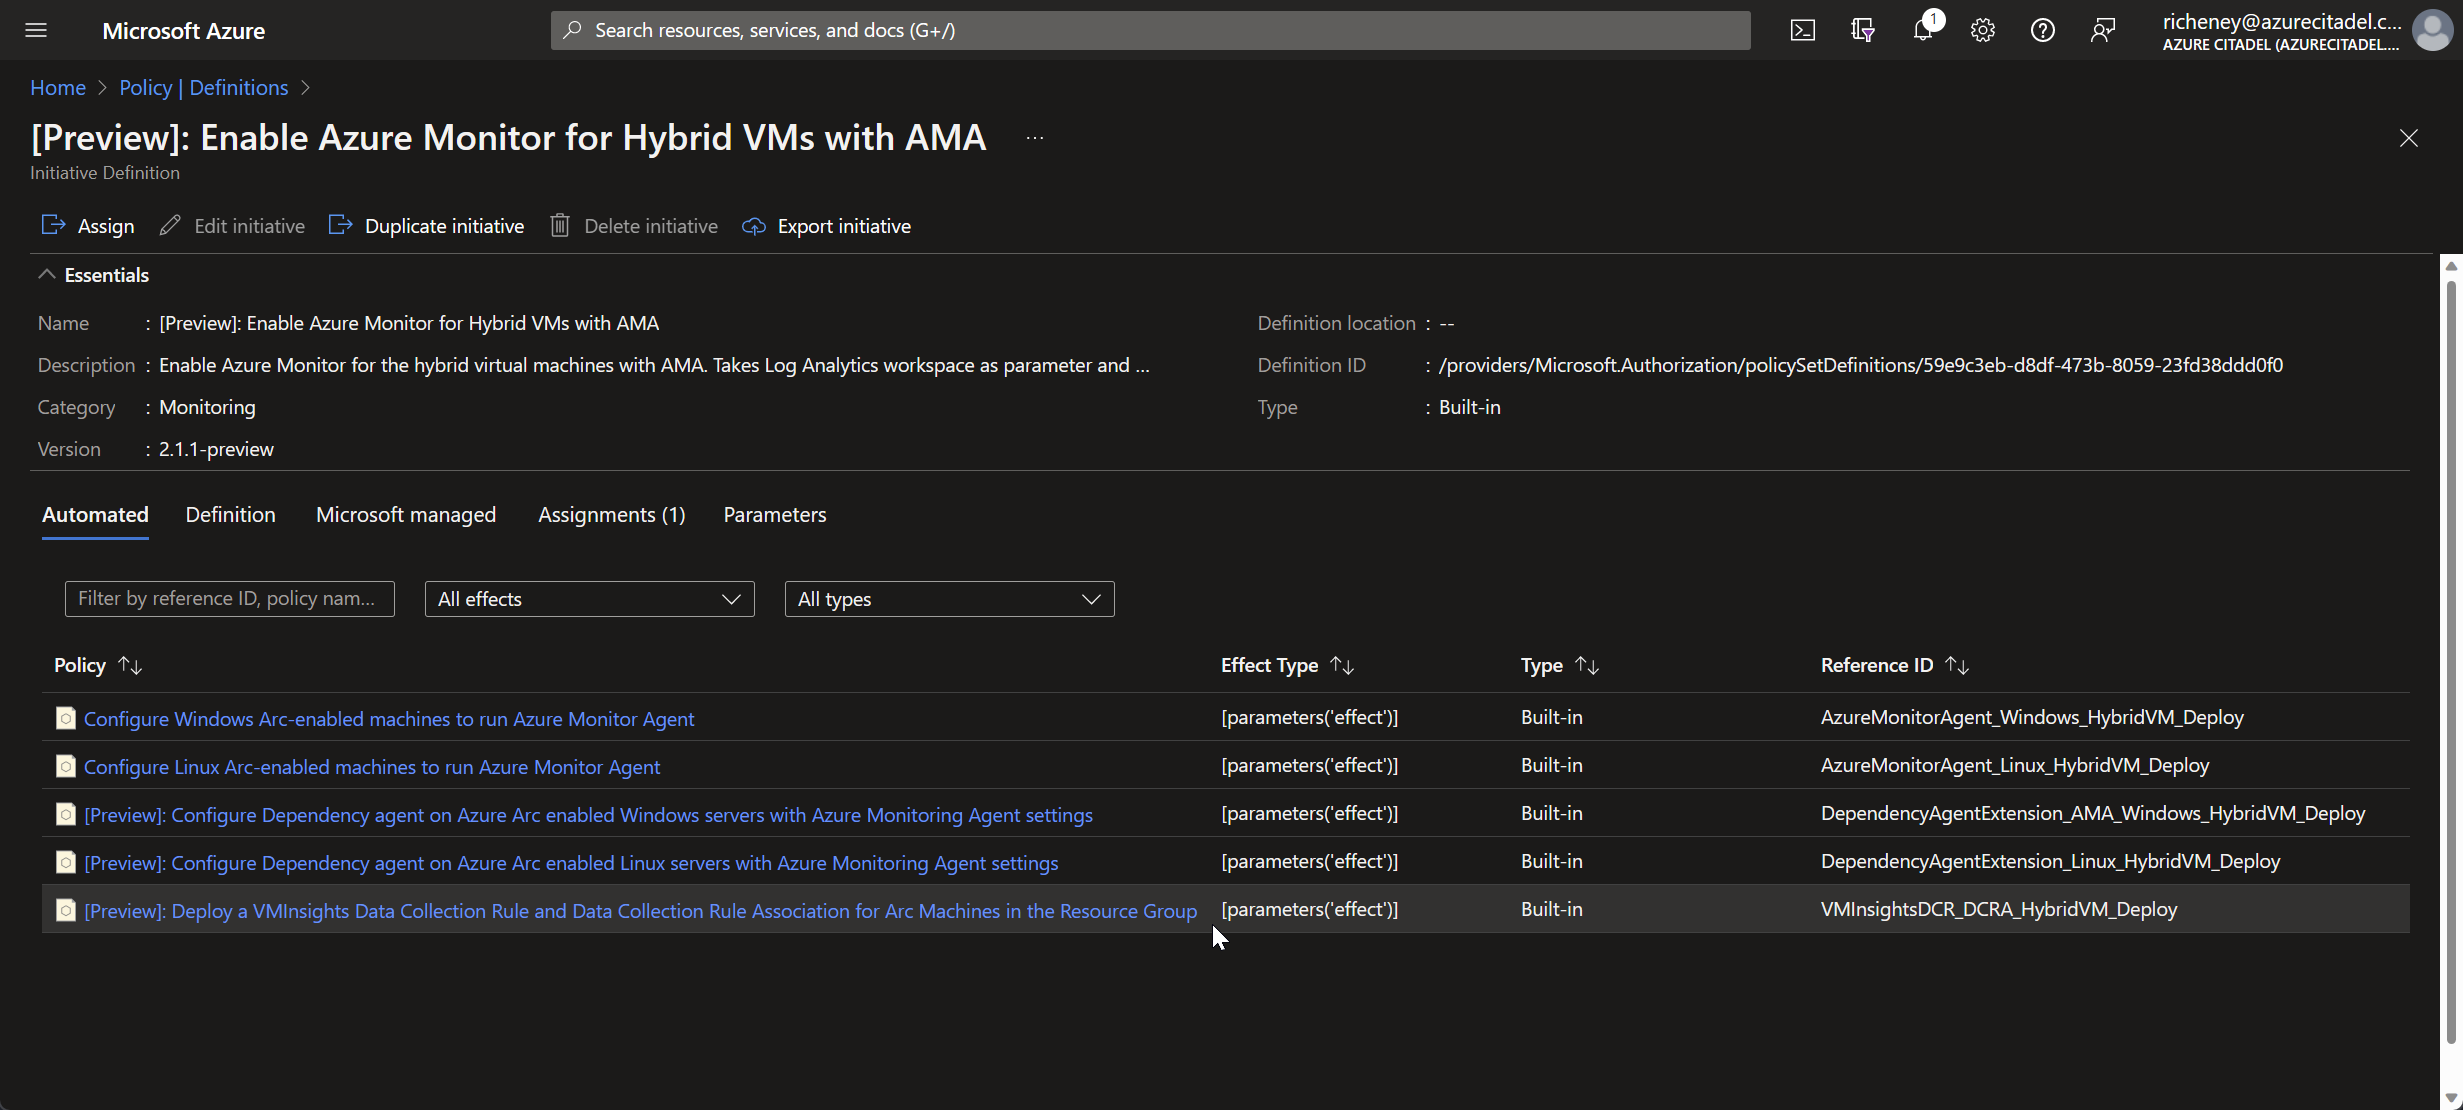
Task: Click the Assign icon
Action: click(53, 225)
